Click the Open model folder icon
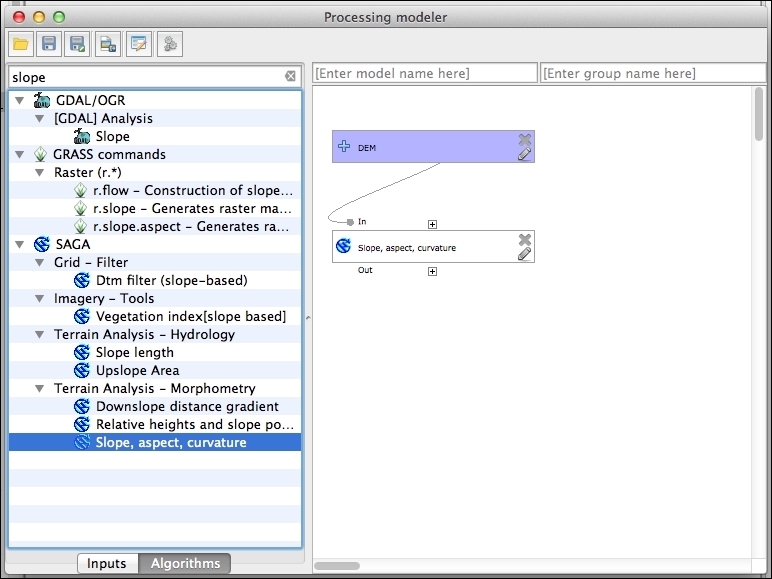Viewport: 772px width, 579px height. (20, 43)
